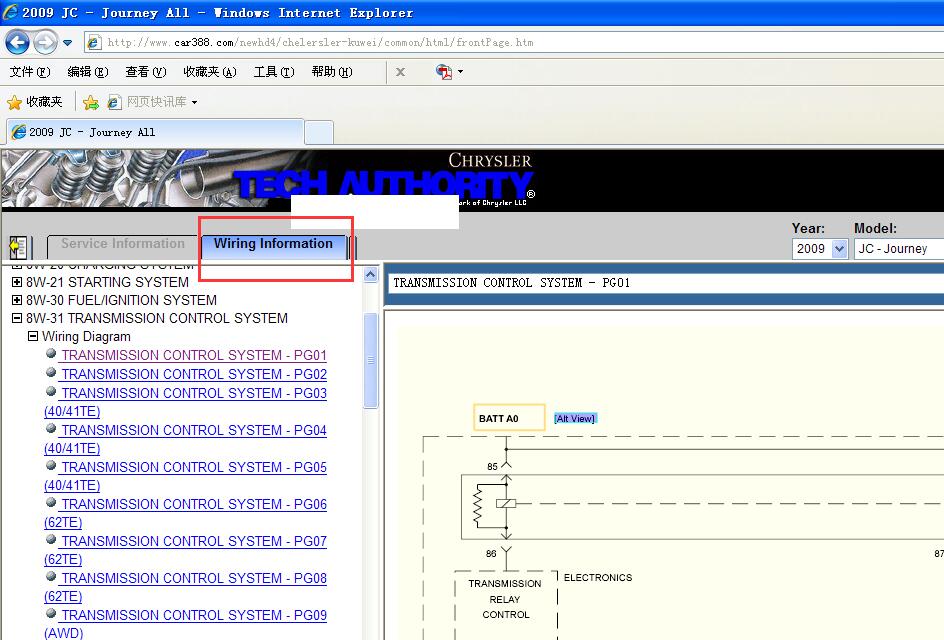The image size is (944, 640).
Task: Open the 网页快讯库 dropdown arrow
Action: point(194,103)
